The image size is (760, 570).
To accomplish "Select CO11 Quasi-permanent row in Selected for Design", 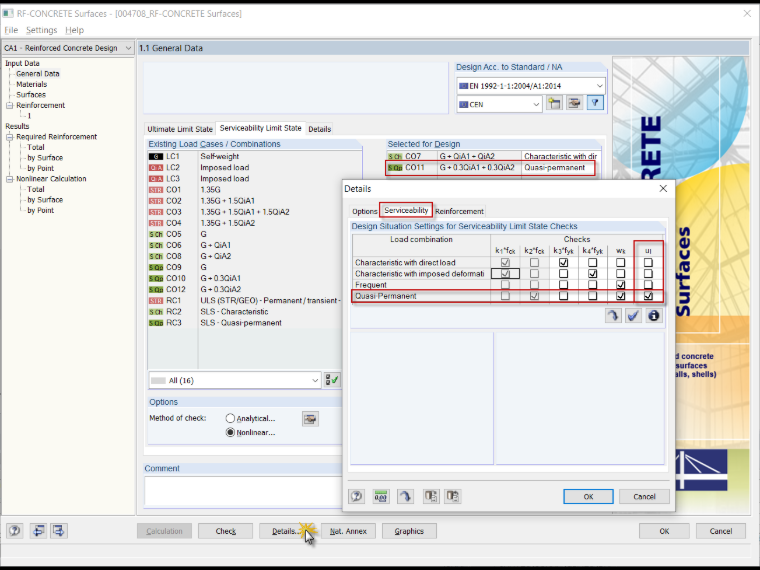I will [x=491, y=168].
